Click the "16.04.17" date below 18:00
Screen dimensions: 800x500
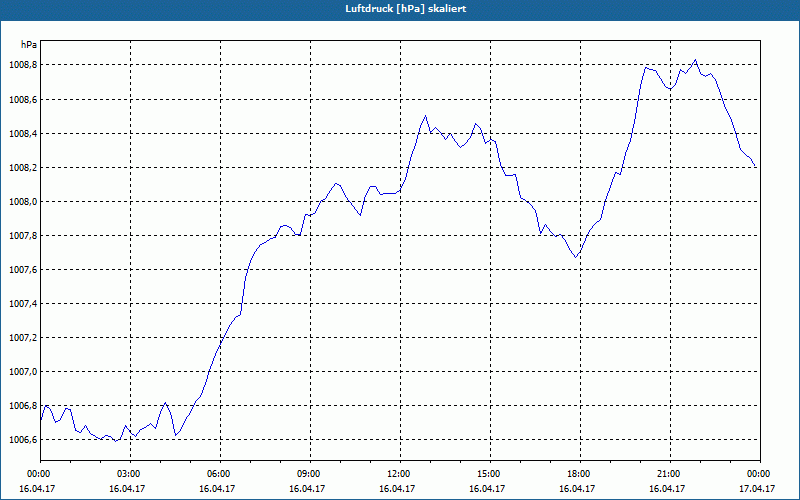[x=577, y=488]
